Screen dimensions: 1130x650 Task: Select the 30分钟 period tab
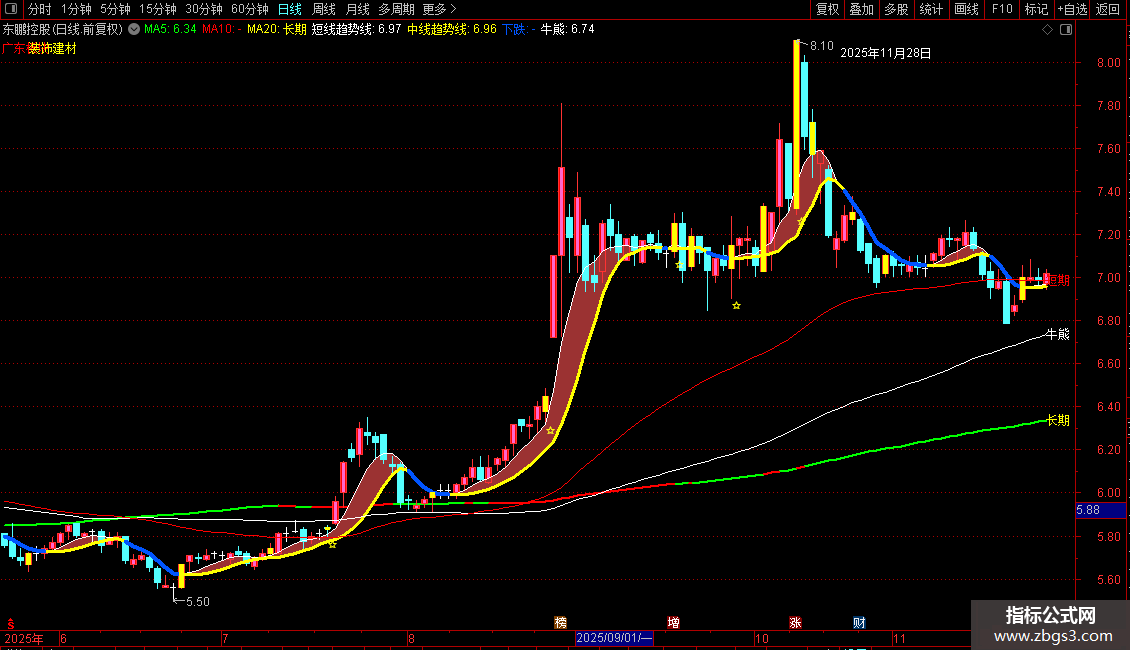[x=204, y=9]
